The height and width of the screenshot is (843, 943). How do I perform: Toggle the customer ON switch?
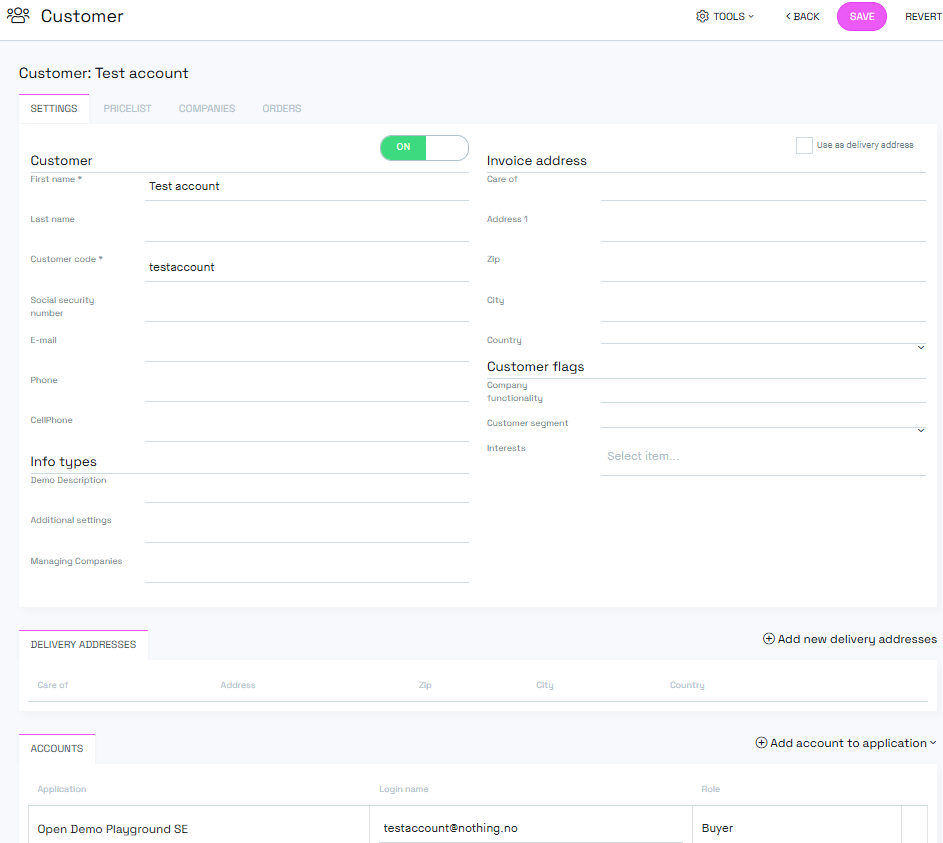tap(424, 148)
